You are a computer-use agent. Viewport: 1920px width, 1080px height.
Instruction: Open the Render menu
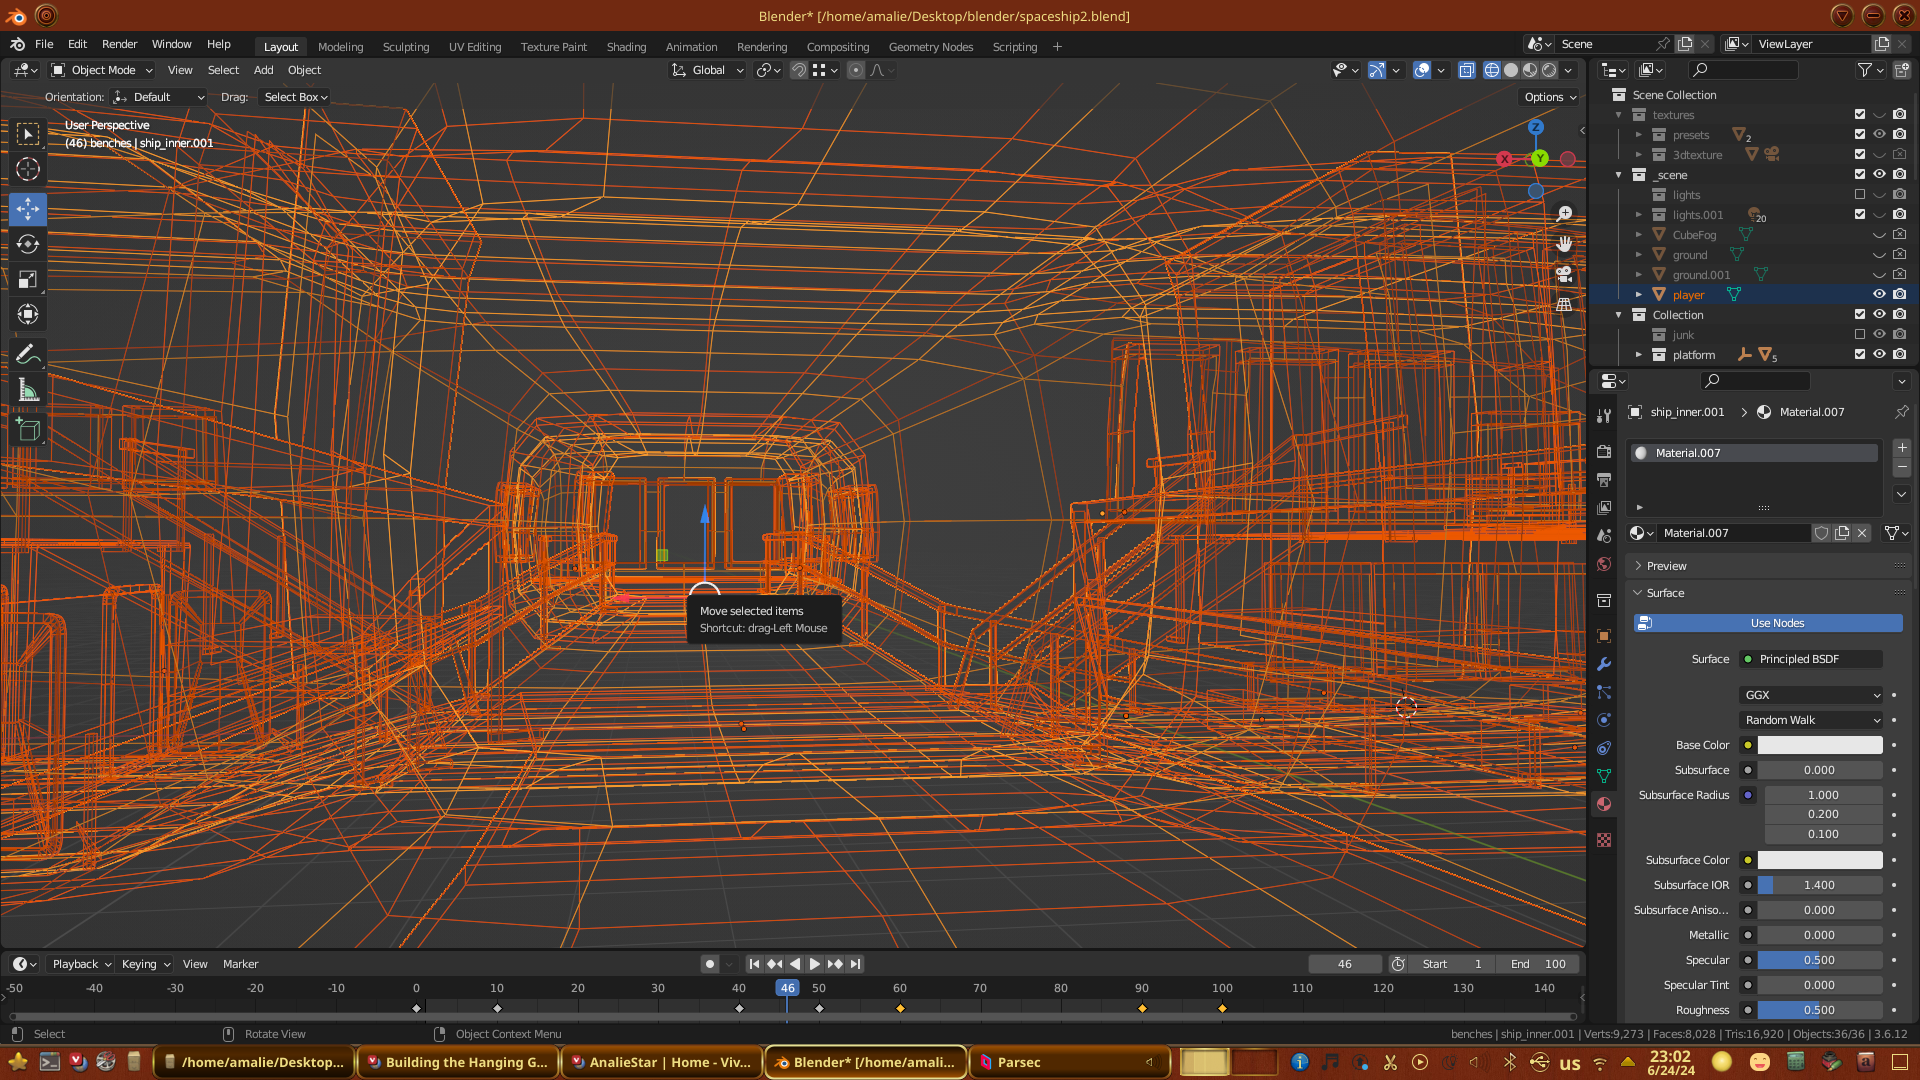pyautogui.click(x=119, y=44)
